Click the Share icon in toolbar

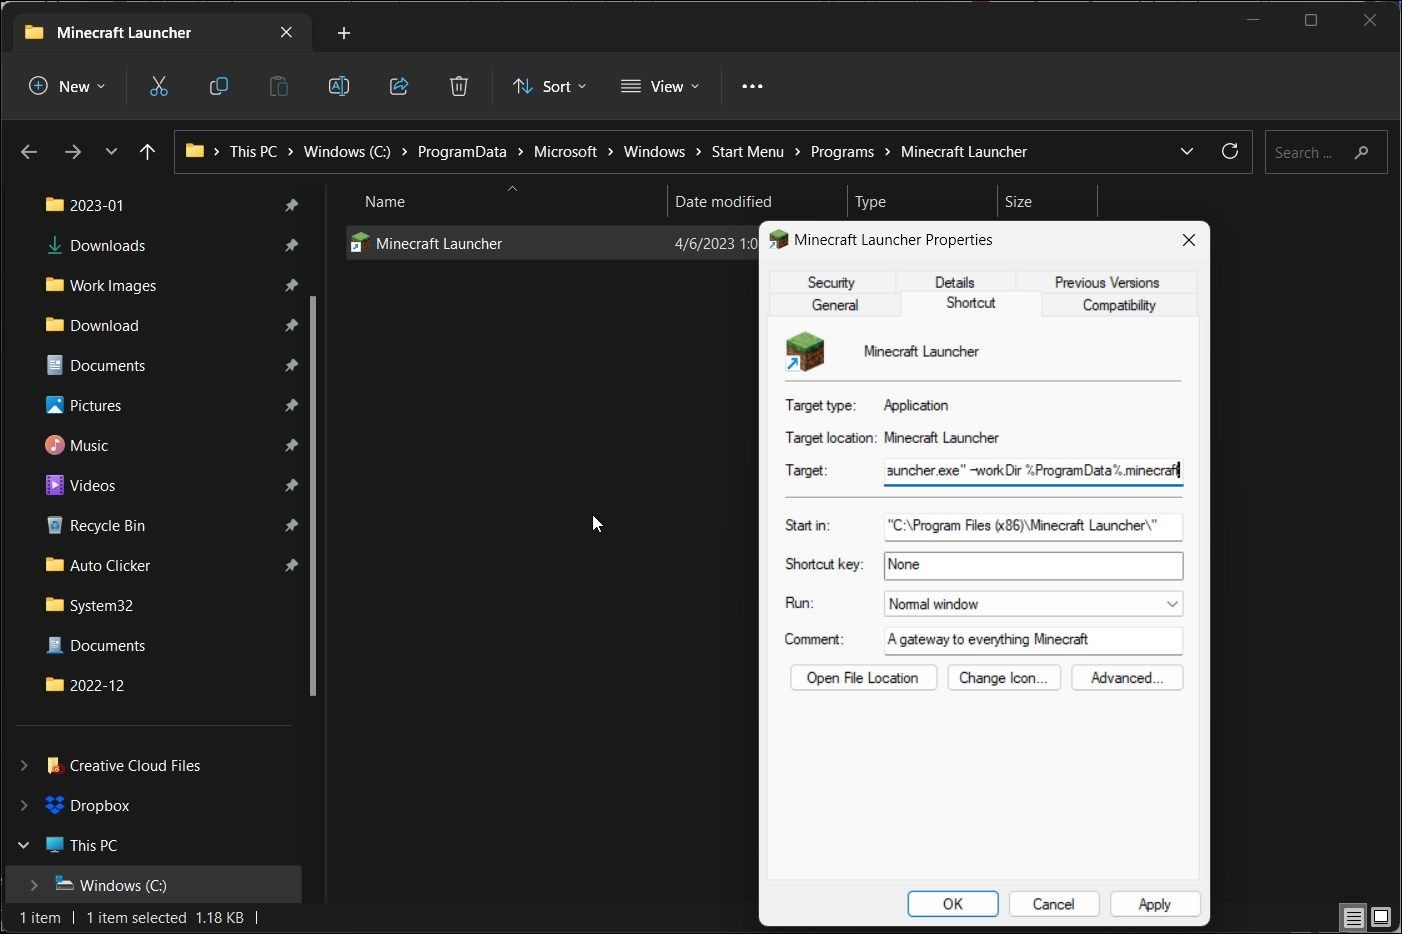[x=398, y=86]
